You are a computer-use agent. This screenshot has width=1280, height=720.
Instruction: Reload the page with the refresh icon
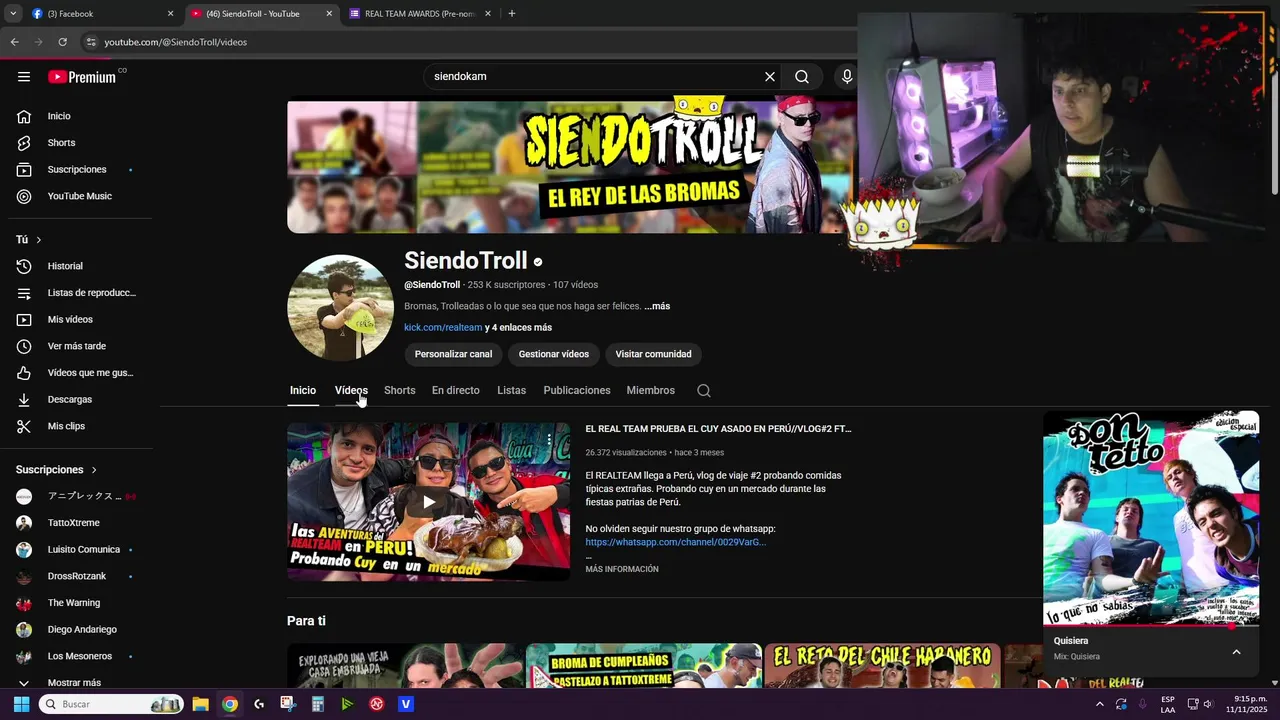tap(62, 42)
